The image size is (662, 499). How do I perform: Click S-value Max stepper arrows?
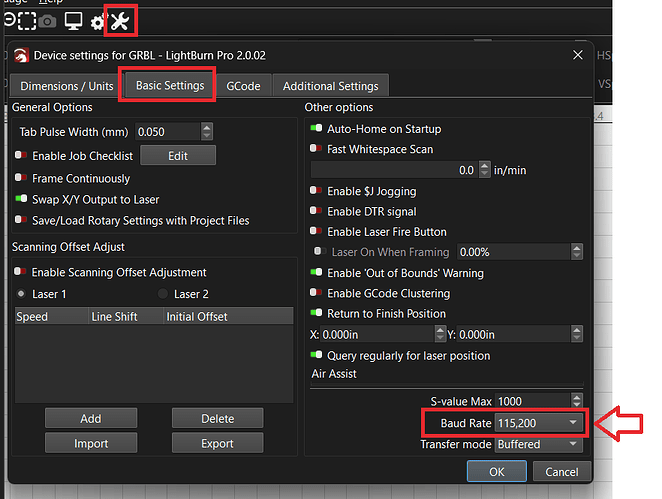click(577, 401)
